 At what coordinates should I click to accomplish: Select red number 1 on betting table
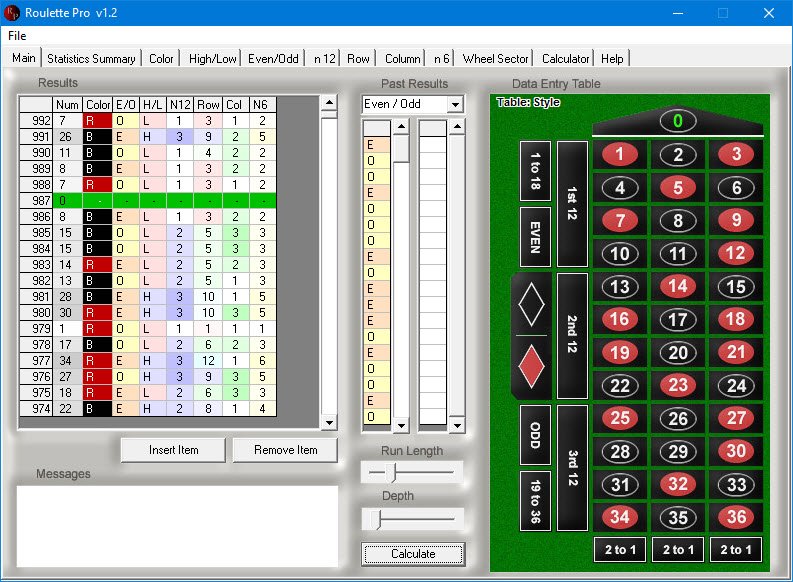coord(620,154)
